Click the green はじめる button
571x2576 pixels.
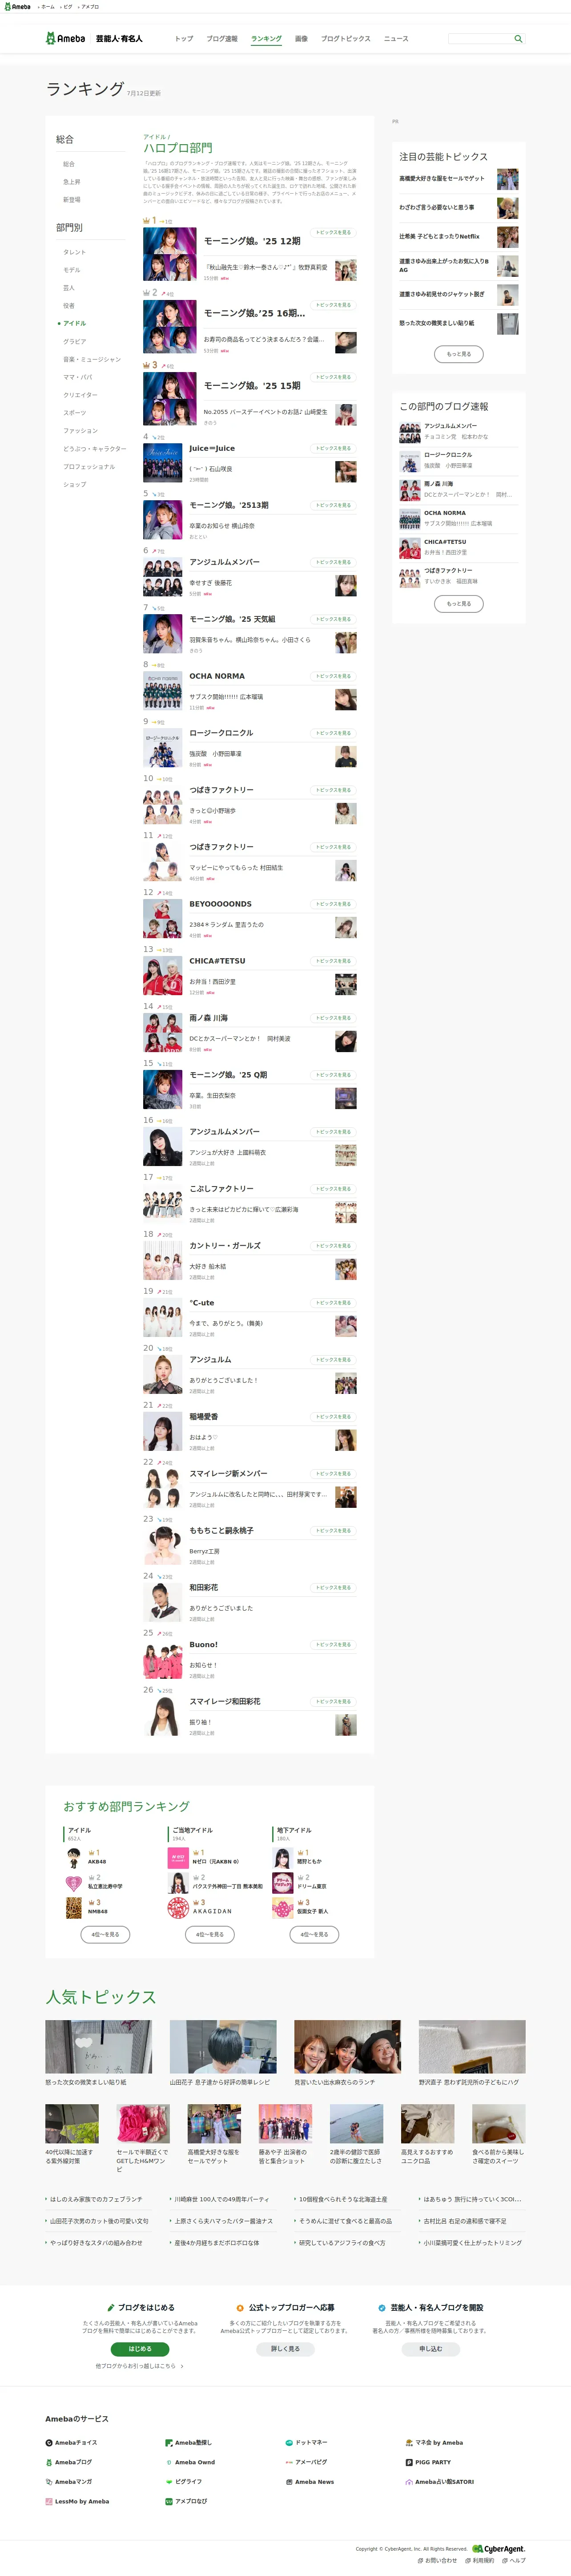tap(140, 2349)
